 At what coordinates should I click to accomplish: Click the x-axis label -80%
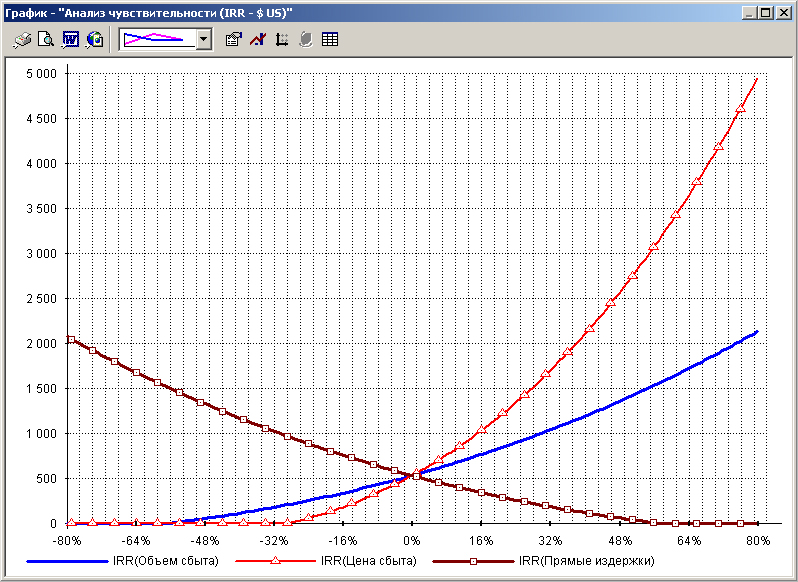(67, 541)
